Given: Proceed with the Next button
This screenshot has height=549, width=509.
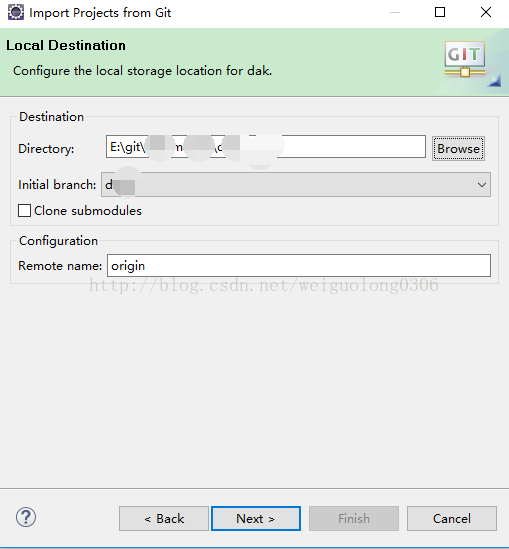Looking at the screenshot, I should point(256,519).
